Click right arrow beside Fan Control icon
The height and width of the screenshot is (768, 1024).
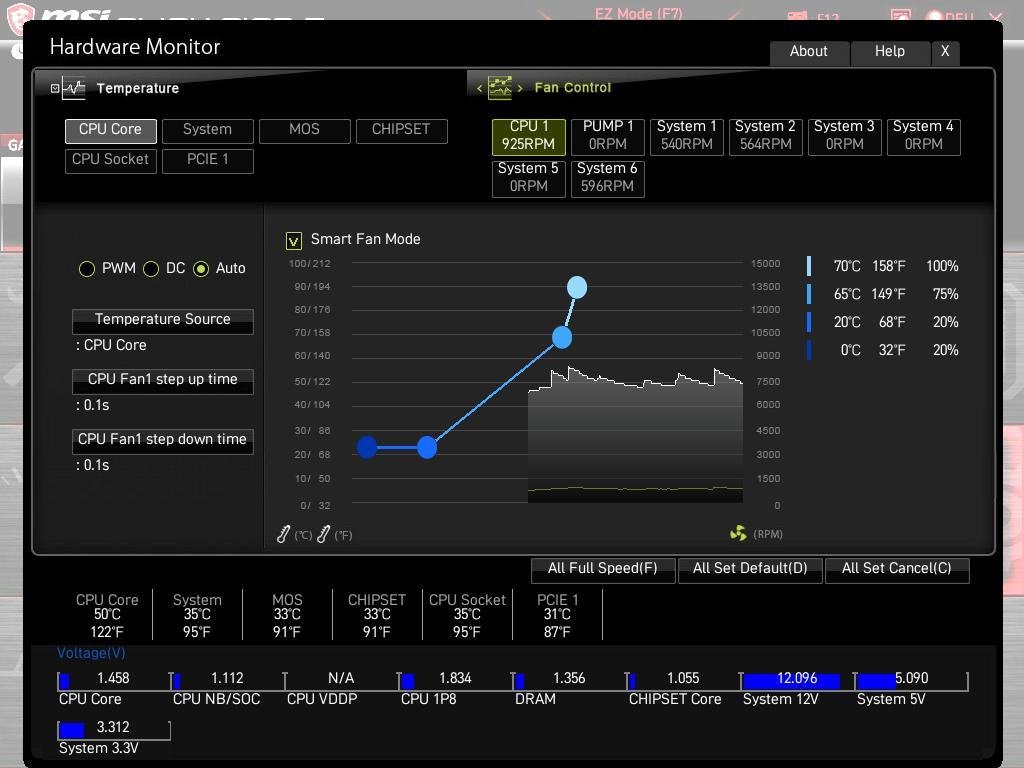[x=520, y=88]
